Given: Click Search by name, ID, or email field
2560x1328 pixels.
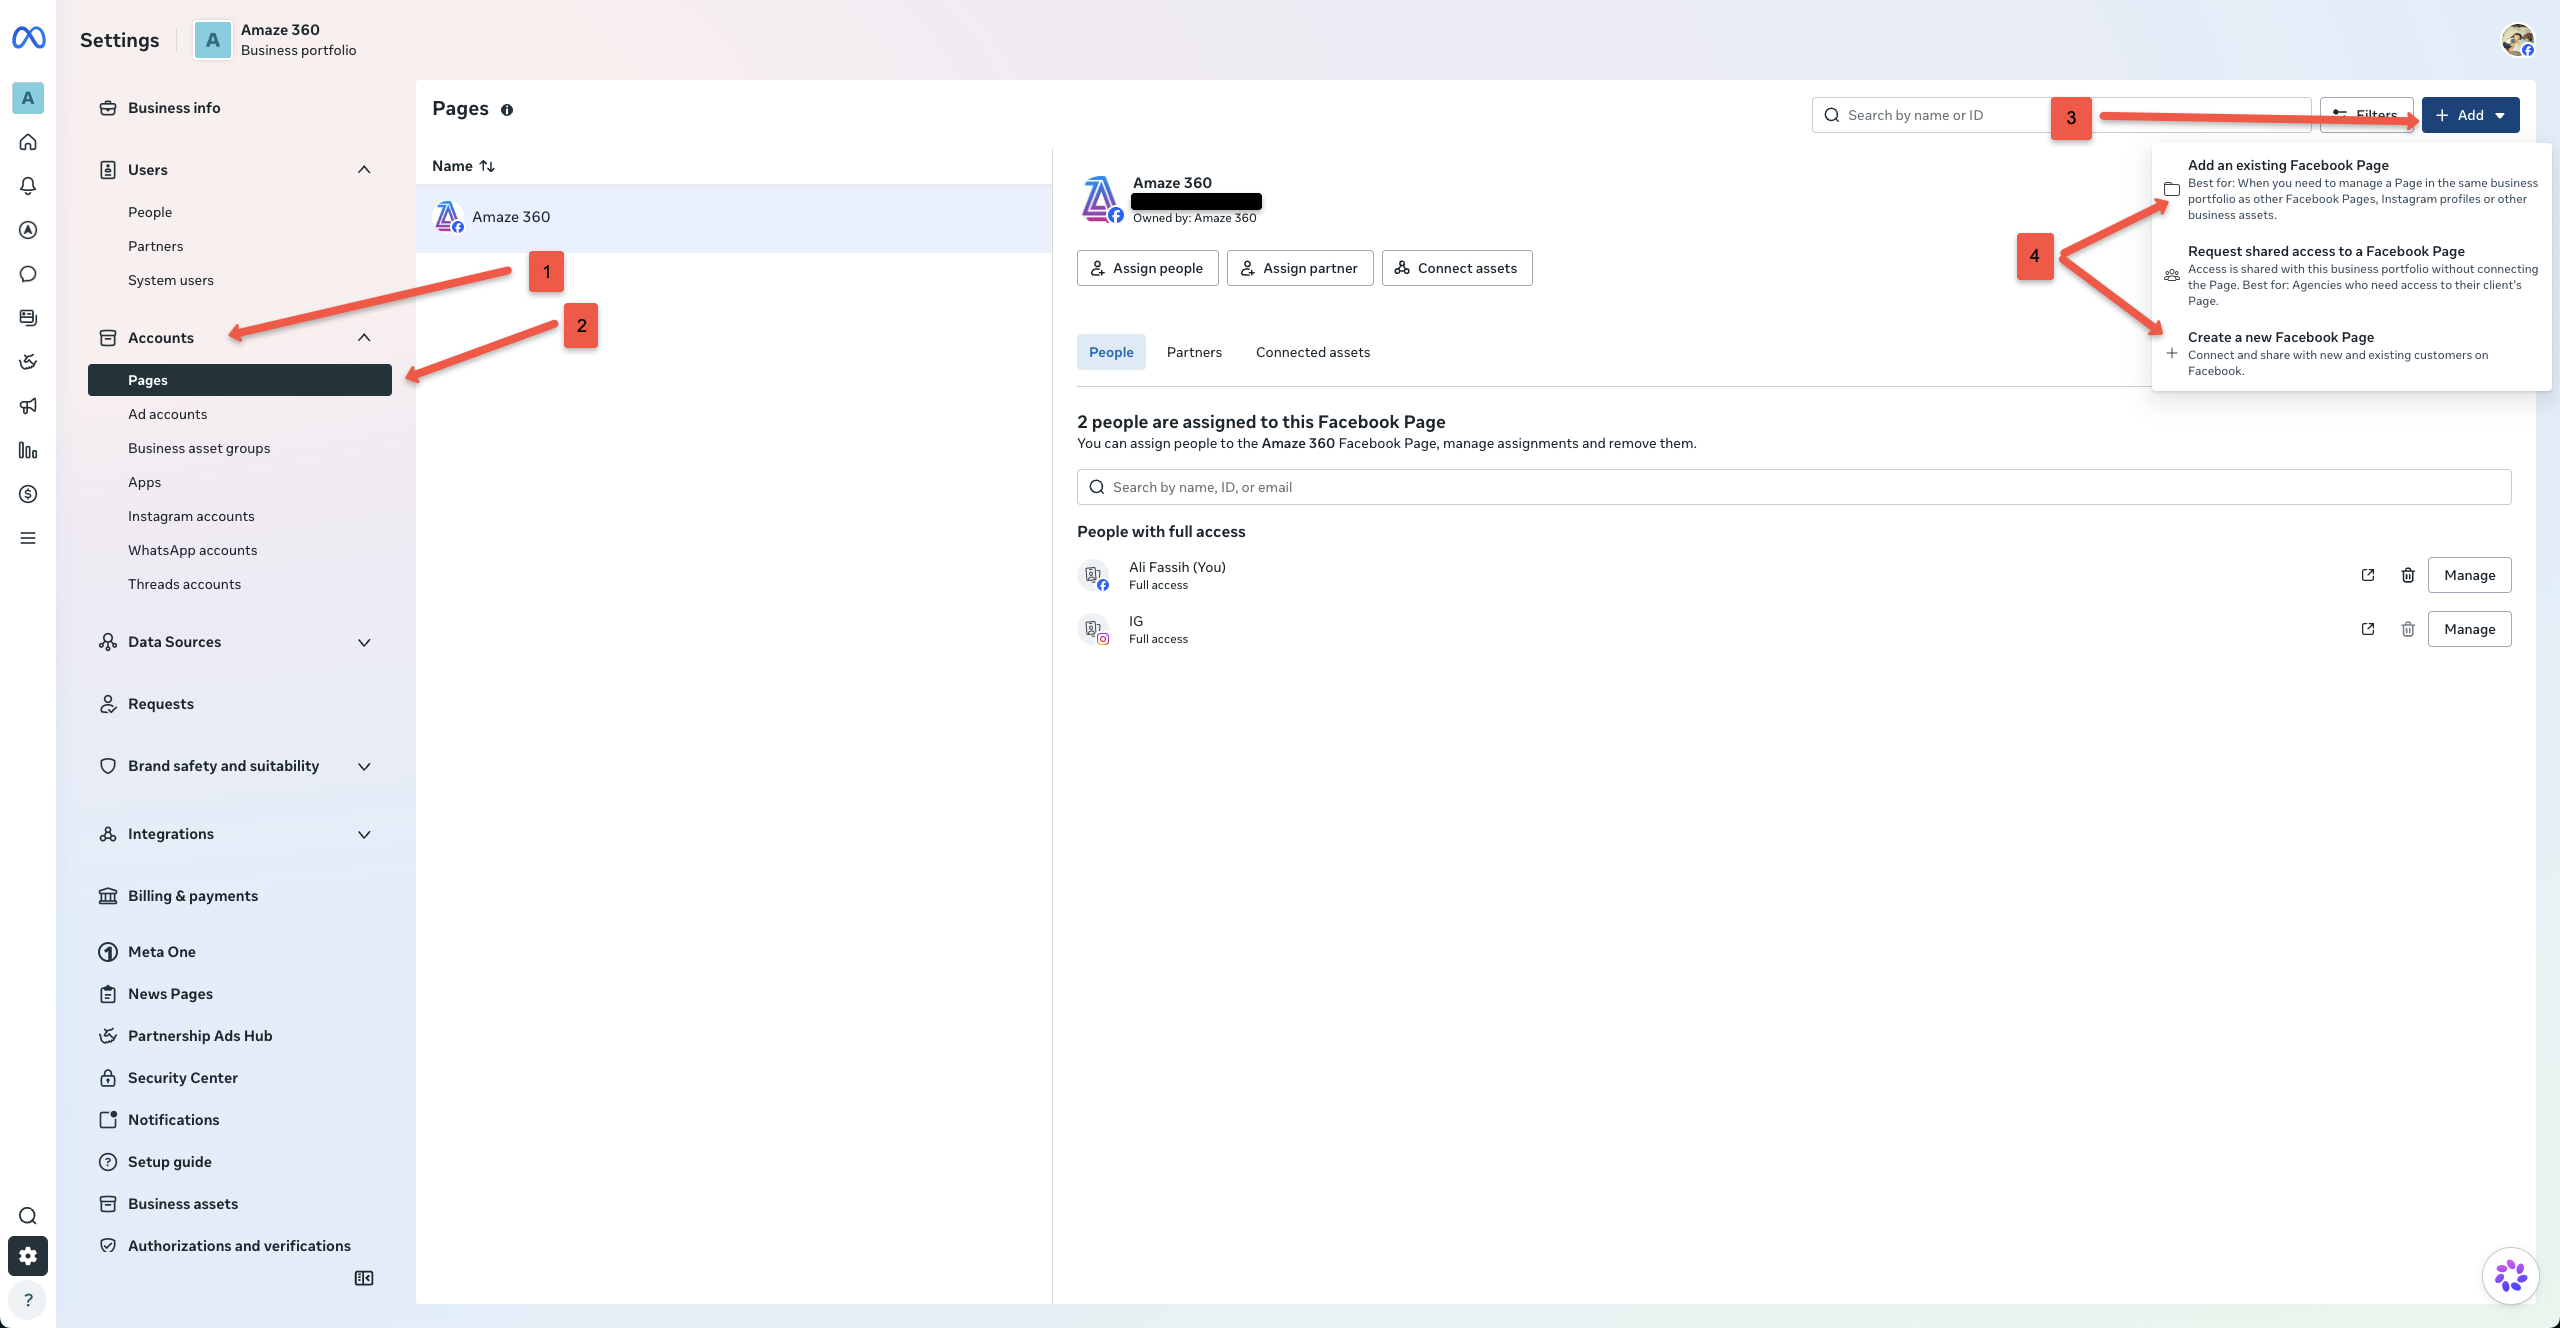Looking at the screenshot, I should pos(1794,487).
